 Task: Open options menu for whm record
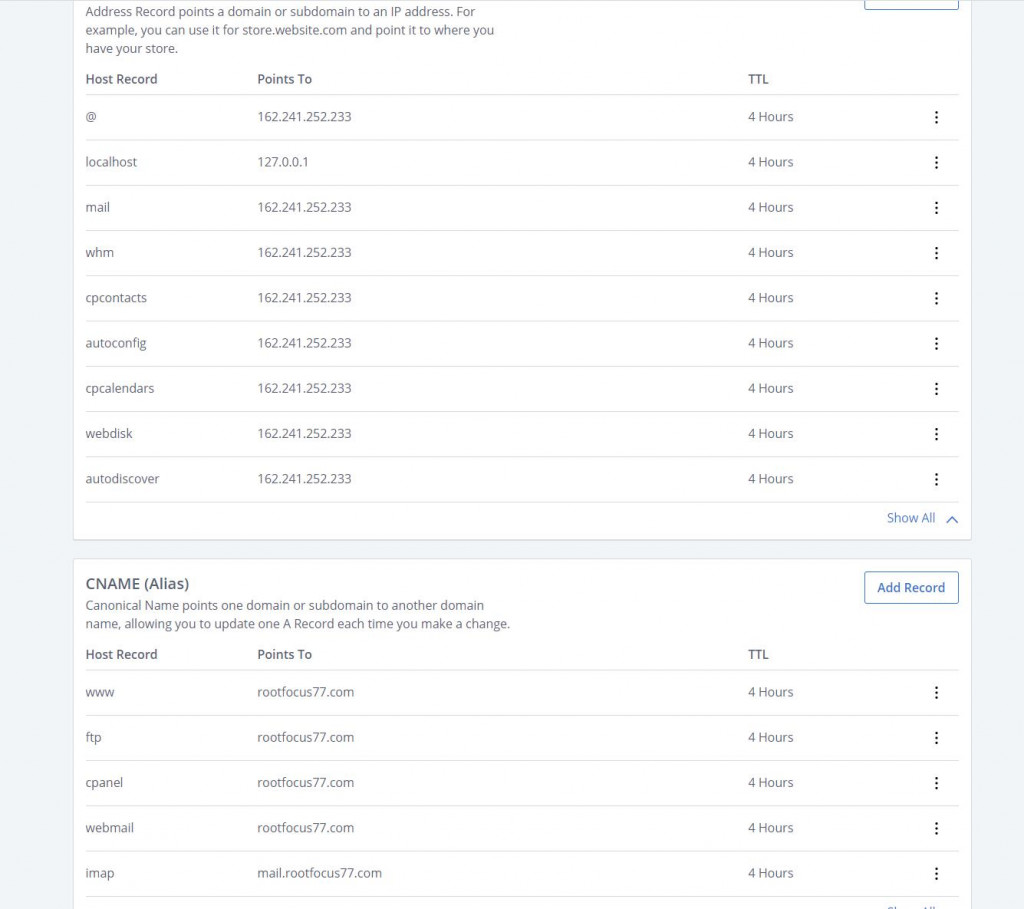tap(936, 253)
